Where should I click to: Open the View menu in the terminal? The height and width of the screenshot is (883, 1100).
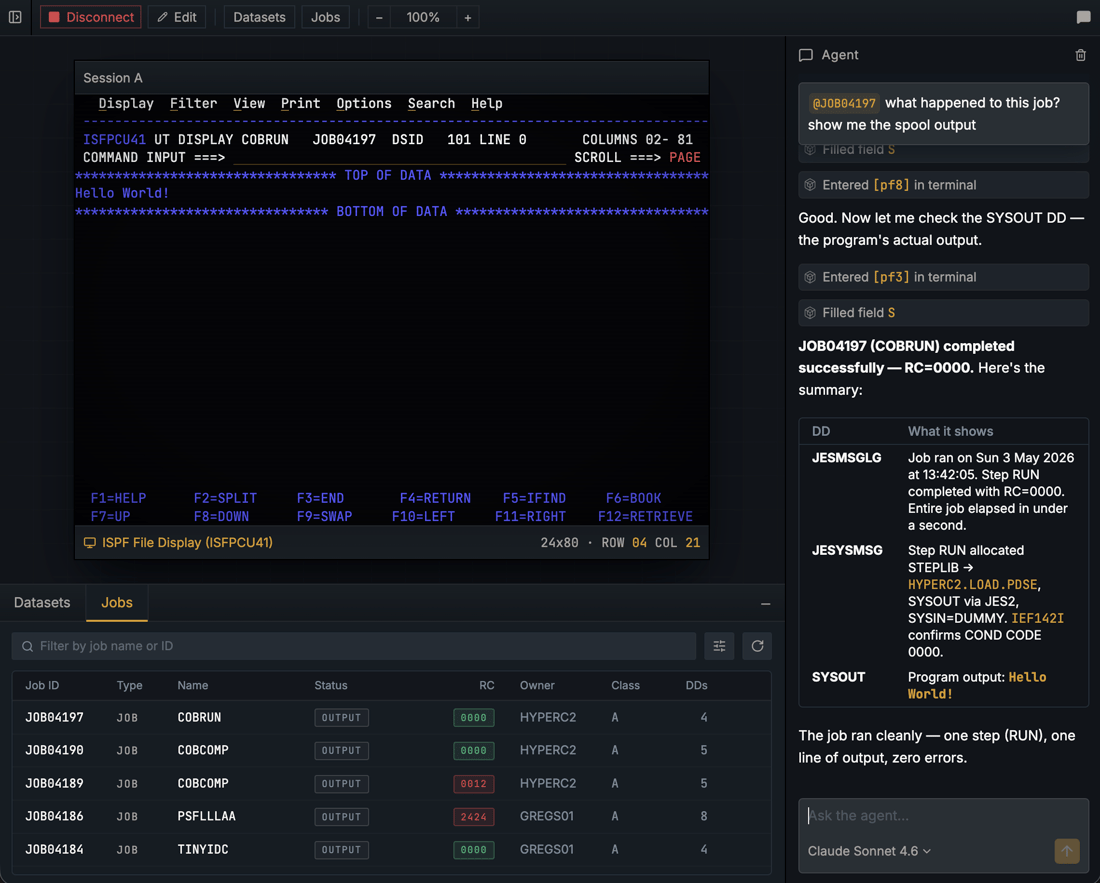tap(249, 104)
